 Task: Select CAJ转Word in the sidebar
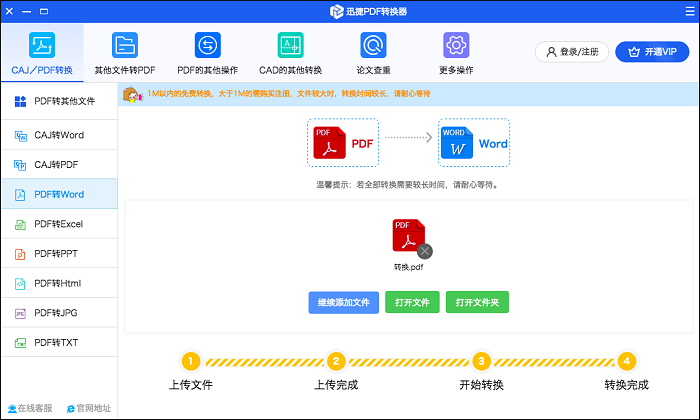click(58, 135)
